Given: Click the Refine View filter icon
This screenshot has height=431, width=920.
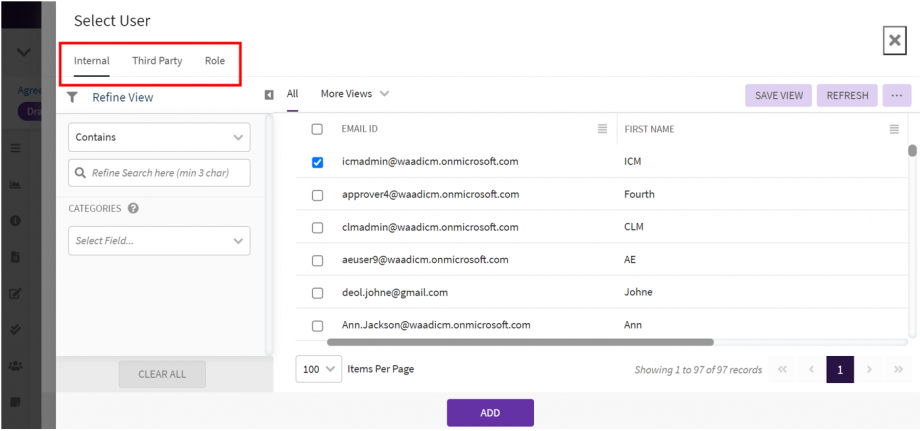Looking at the screenshot, I should pyautogui.click(x=72, y=97).
